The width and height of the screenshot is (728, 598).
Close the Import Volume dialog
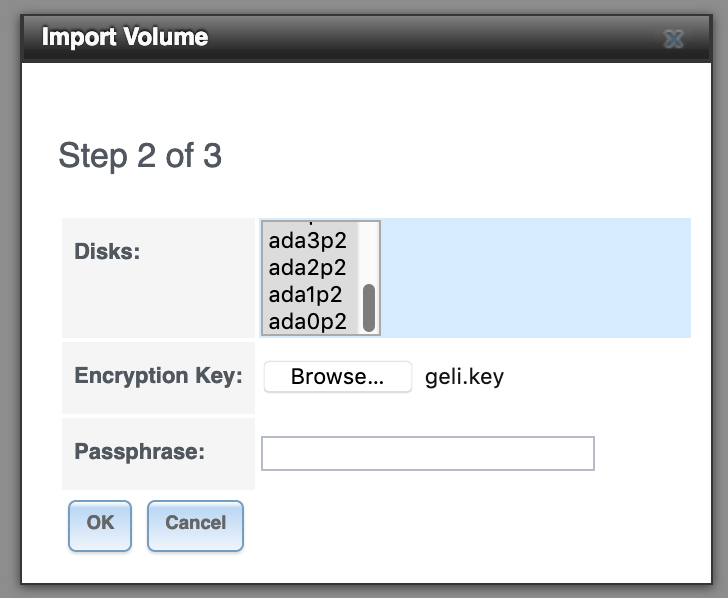[x=674, y=39]
